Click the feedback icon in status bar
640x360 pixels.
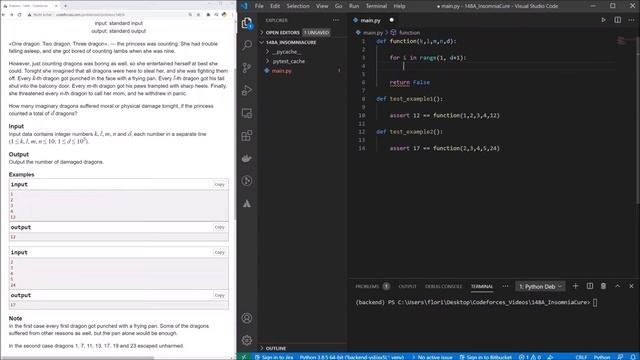pyautogui.click(x=620, y=357)
